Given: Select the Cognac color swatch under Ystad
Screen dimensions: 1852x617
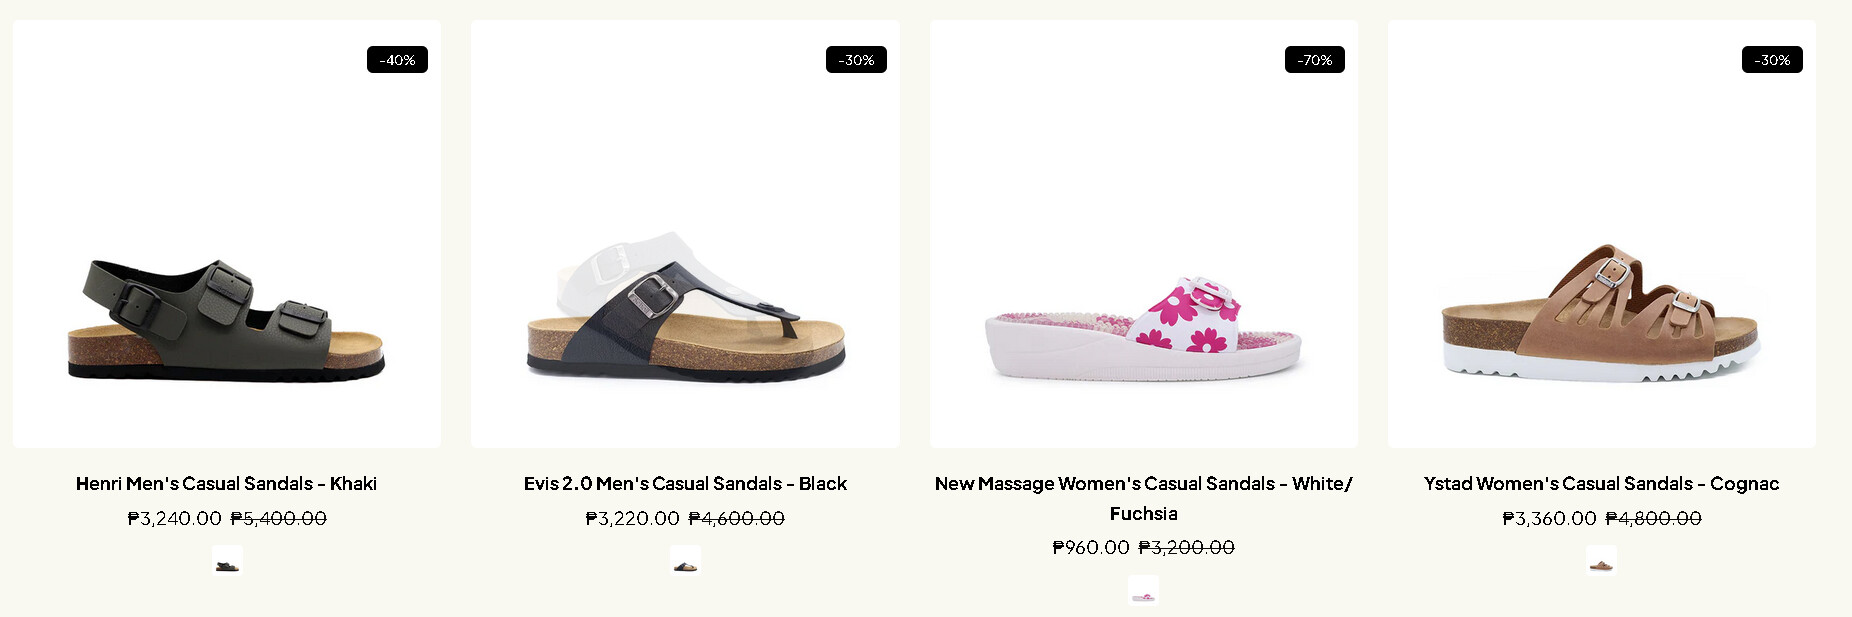Looking at the screenshot, I should 1601,561.
